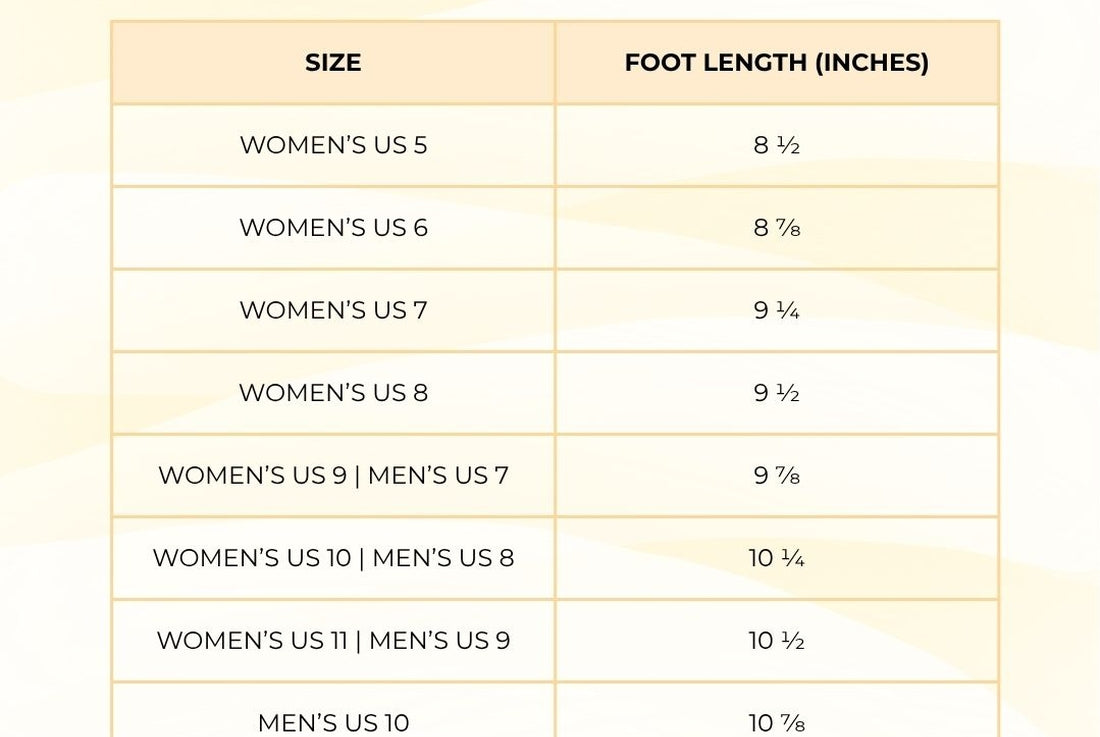Select the WOMEN'S US 6 cell
Viewport: 1100px width, 737px height.
(x=333, y=228)
